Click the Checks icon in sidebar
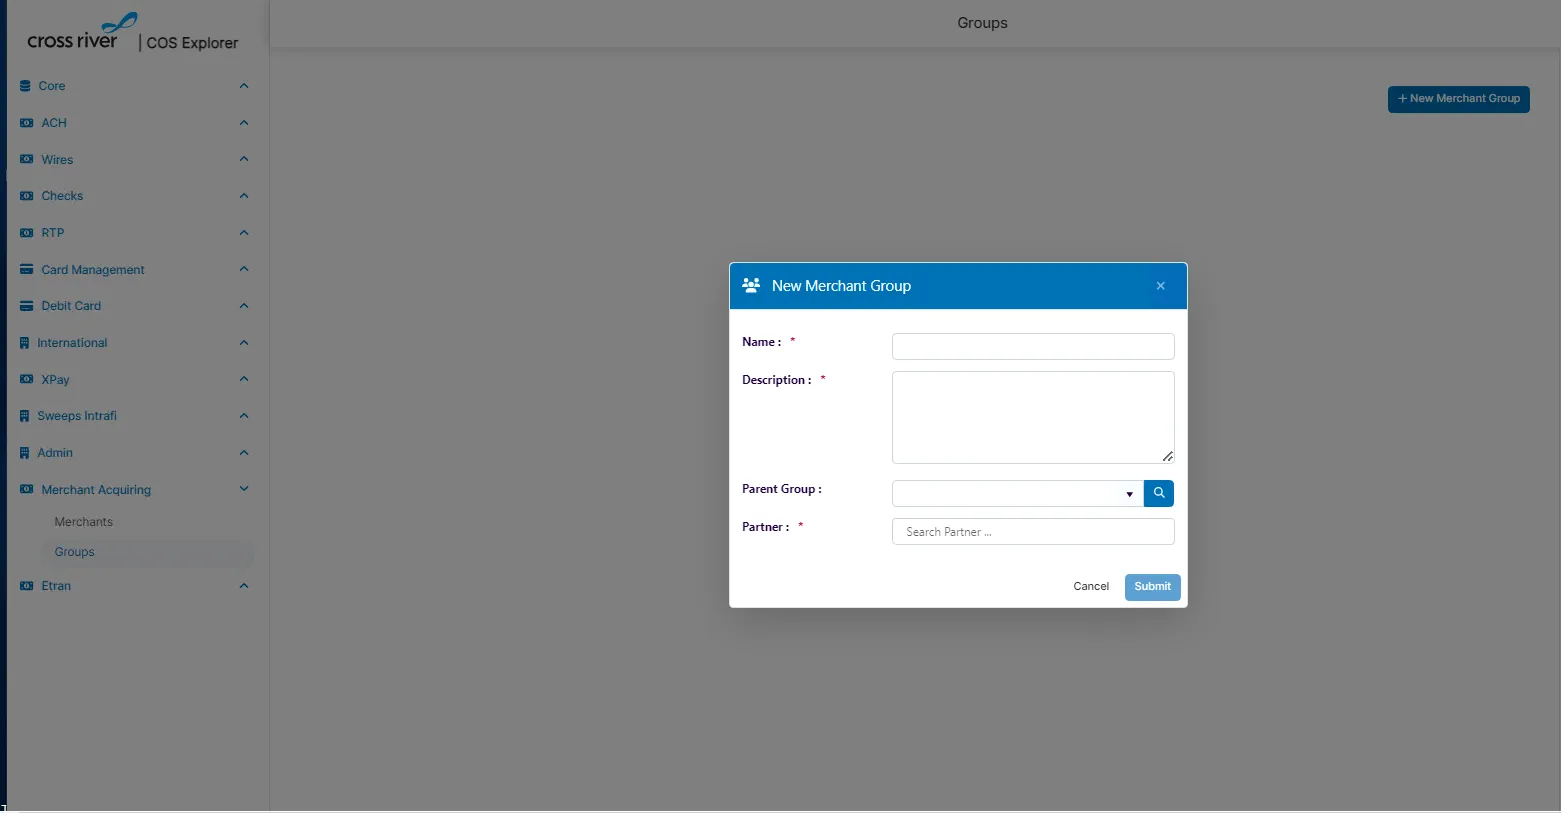The image size is (1561, 813). click(x=27, y=196)
